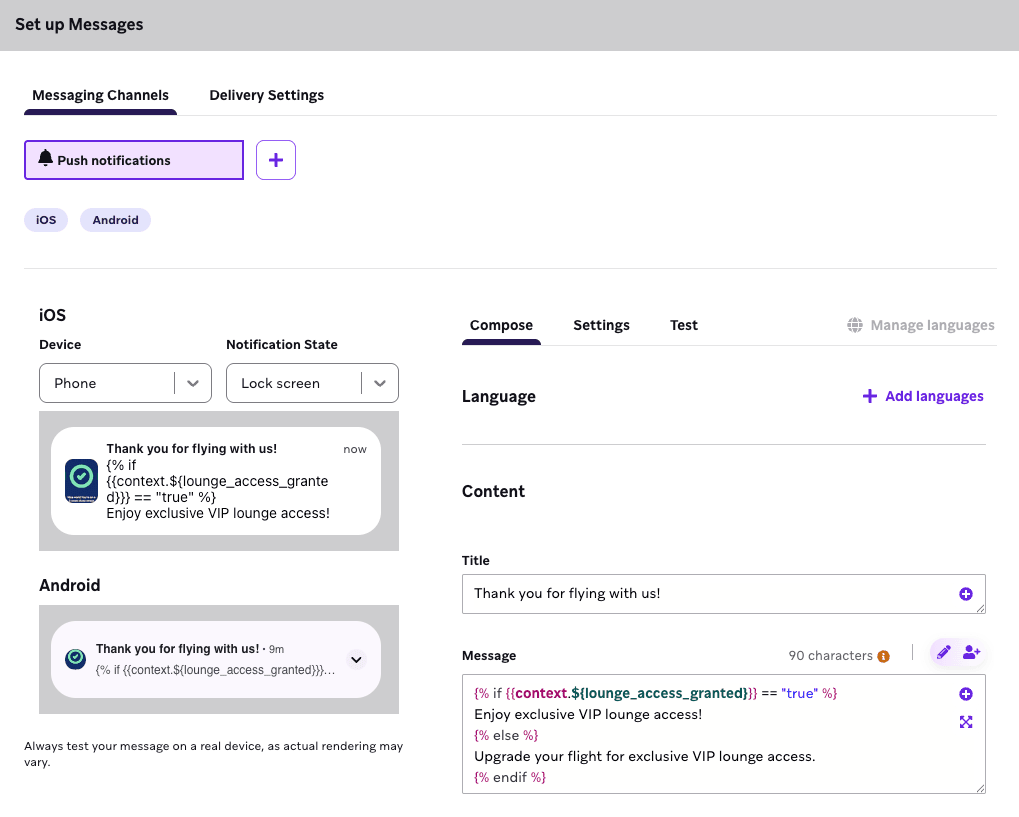Expand the Android notification preview chevron
Image resolution: width=1019 pixels, height=817 pixels.
(x=357, y=660)
